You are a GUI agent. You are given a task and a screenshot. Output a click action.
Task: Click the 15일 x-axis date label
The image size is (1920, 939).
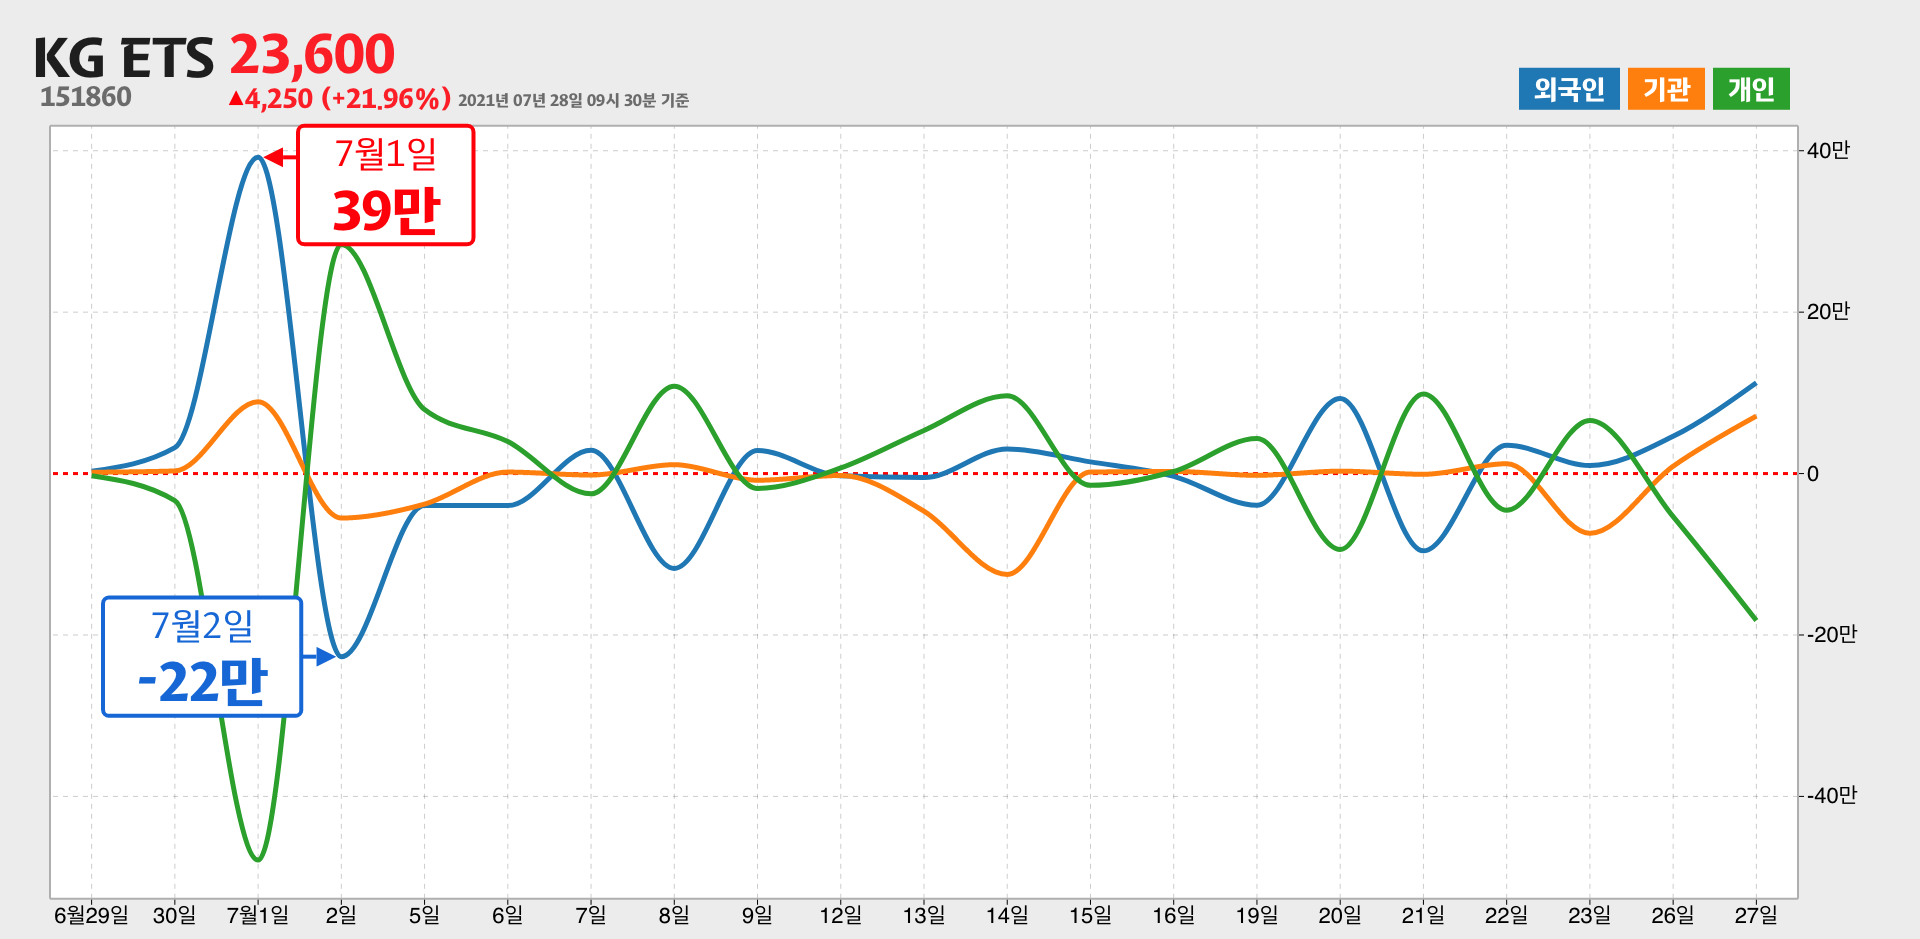point(1090,915)
